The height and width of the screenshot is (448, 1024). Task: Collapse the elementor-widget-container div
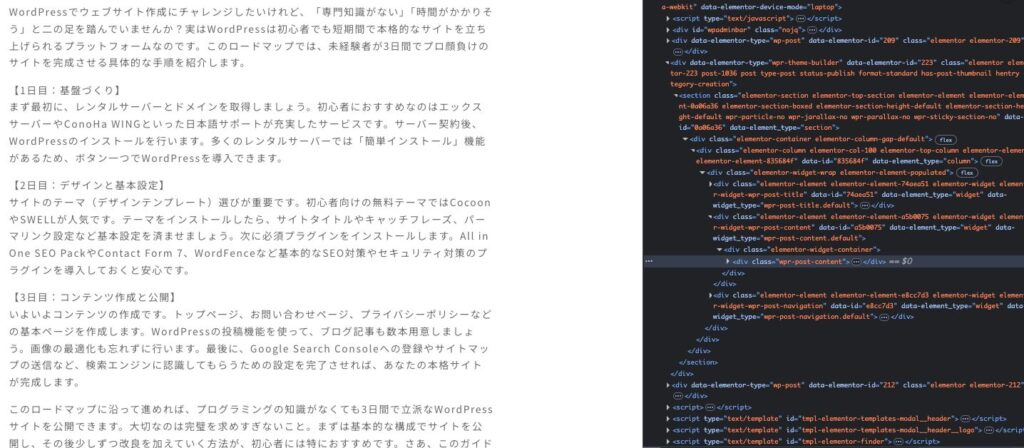click(719, 249)
